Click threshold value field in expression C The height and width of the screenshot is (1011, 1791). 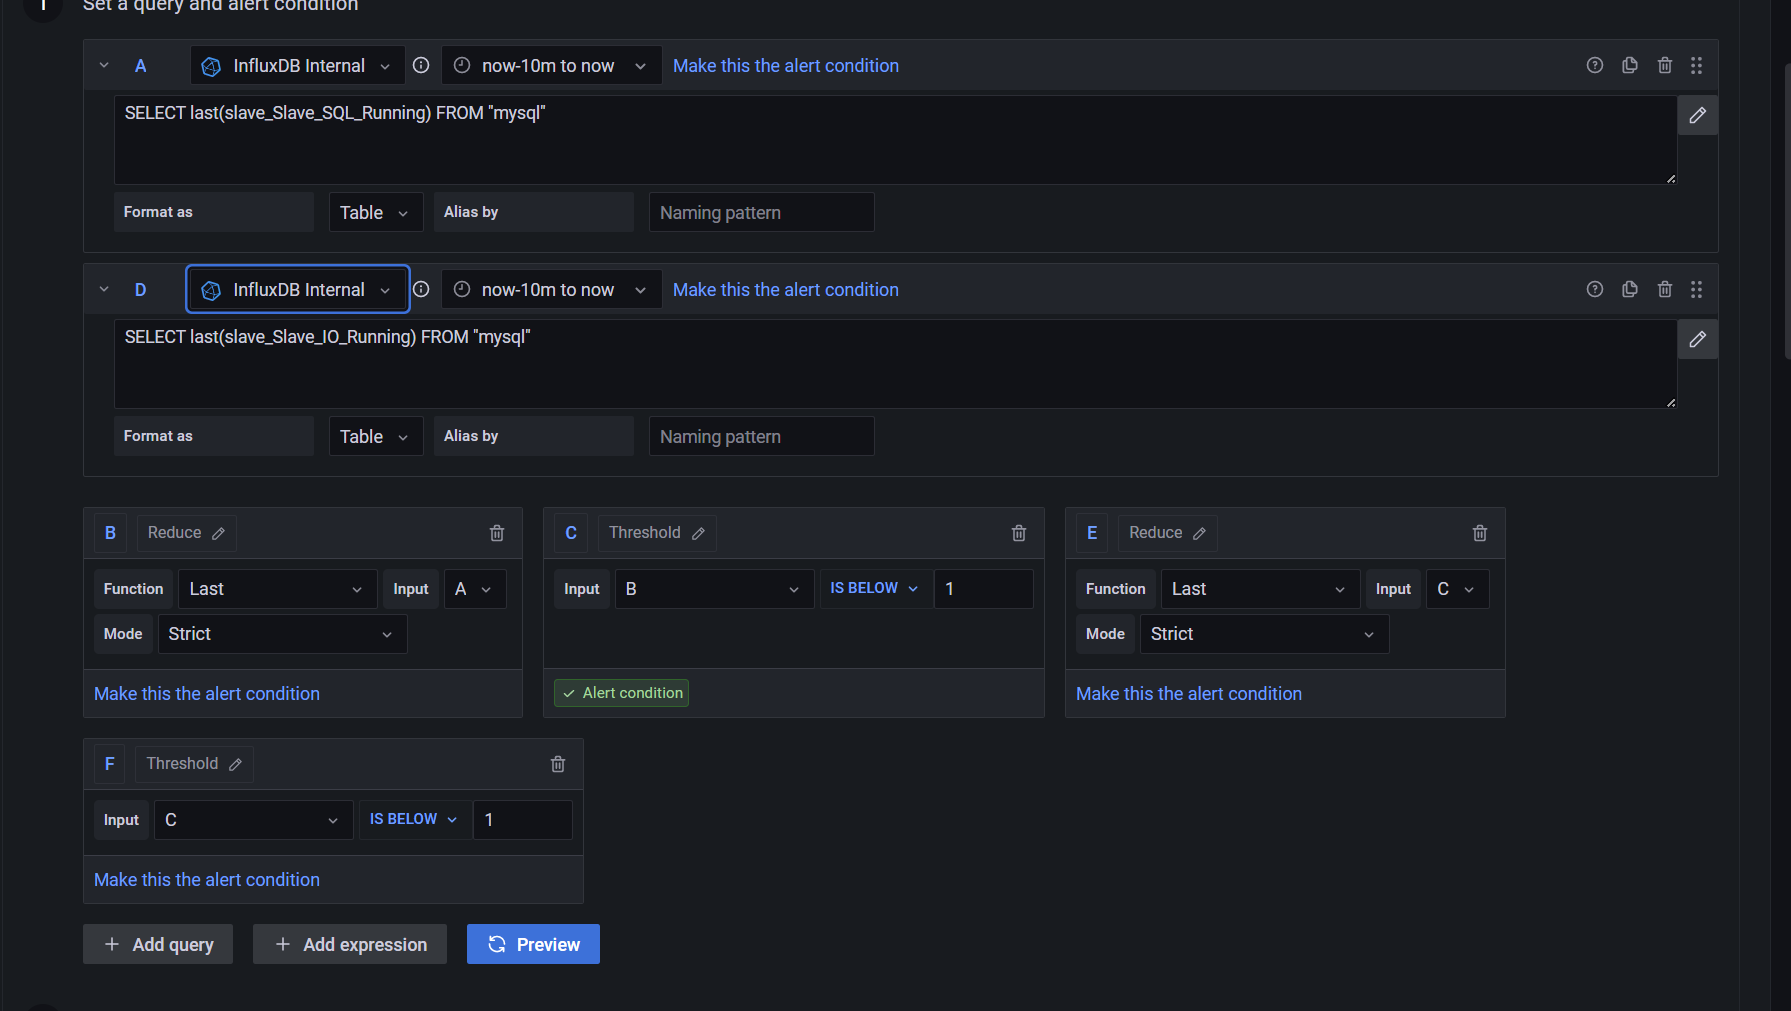pos(984,589)
